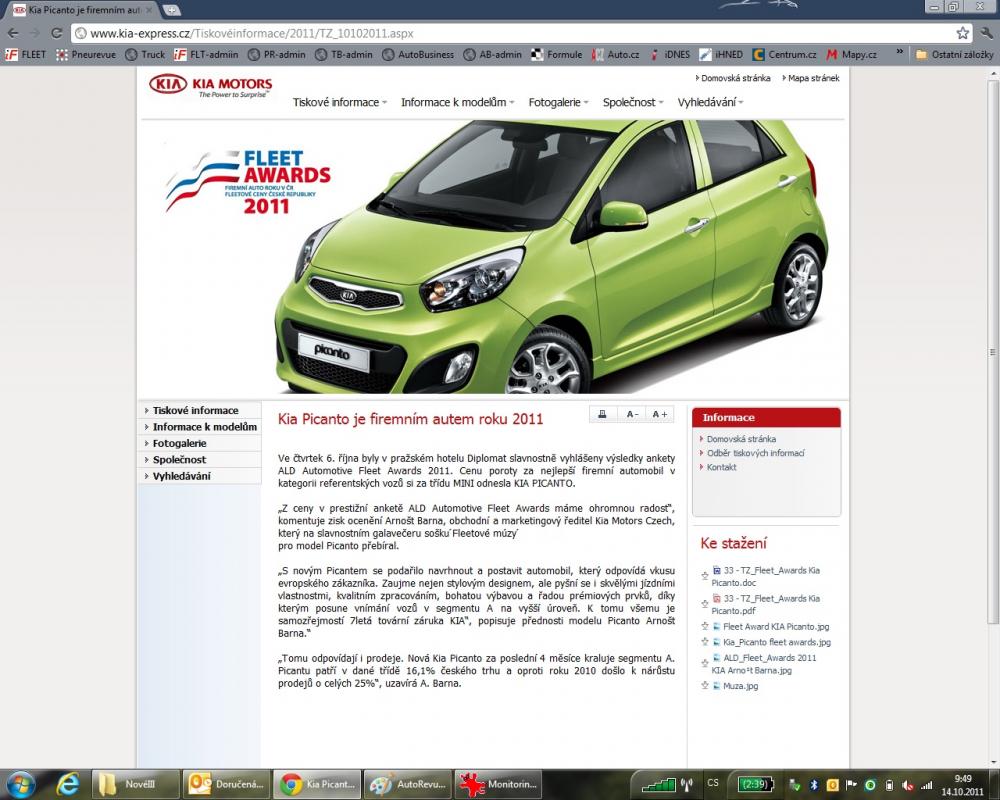Click the battery (2:39) tray indicator
1000x800 pixels.
pyautogui.click(x=755, y=783)
